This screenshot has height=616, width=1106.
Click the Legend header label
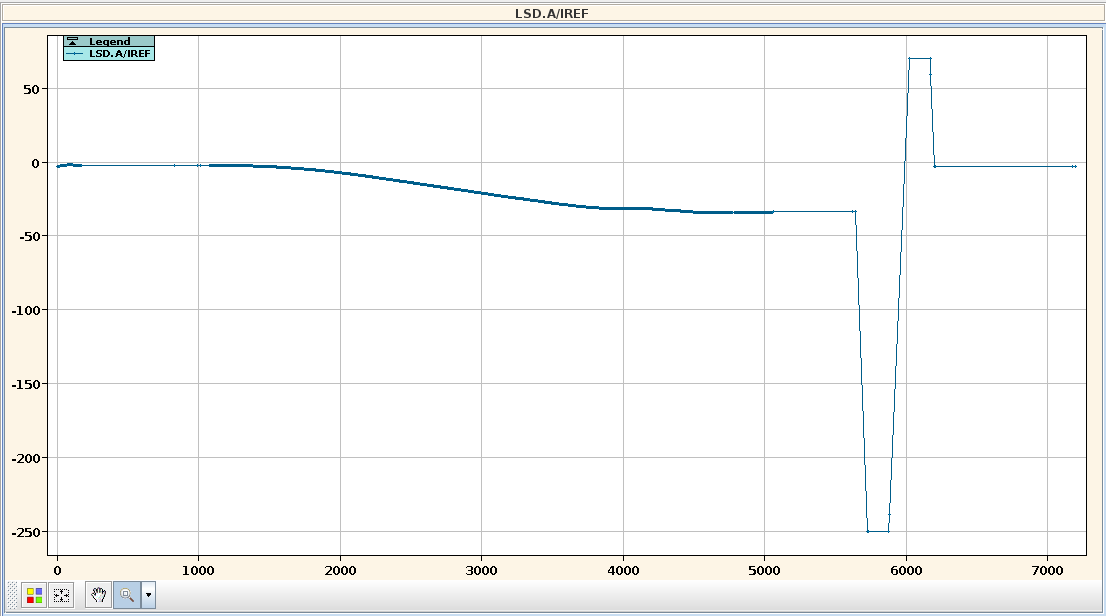(x=109, y=41)
